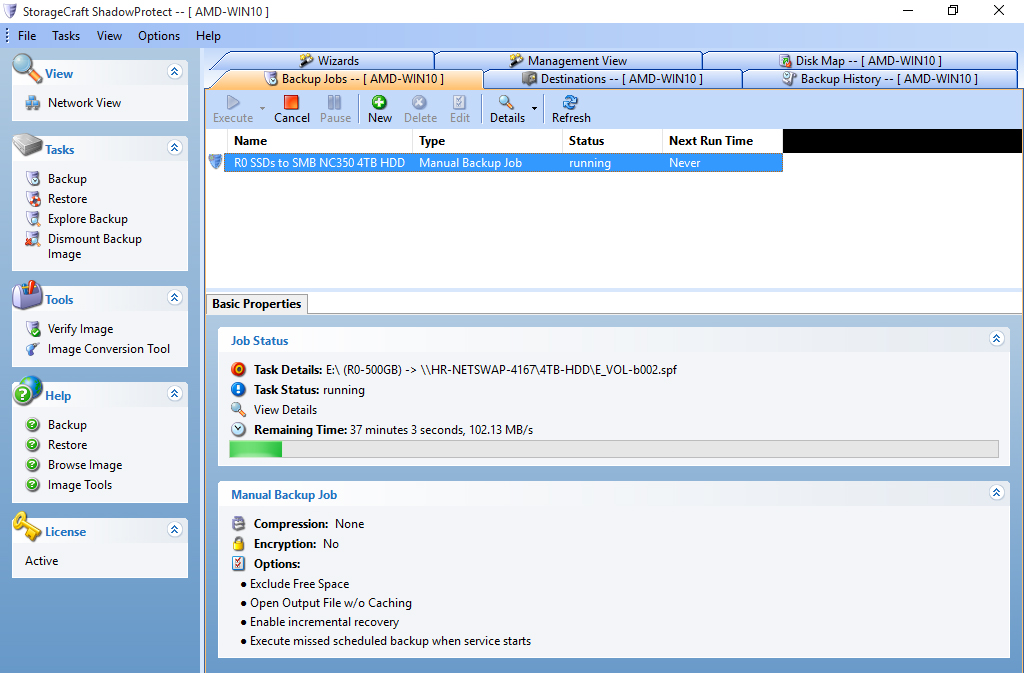Screen dimensions: 1024x673
Task: Click the Task Details target icon
Action: 238,369
